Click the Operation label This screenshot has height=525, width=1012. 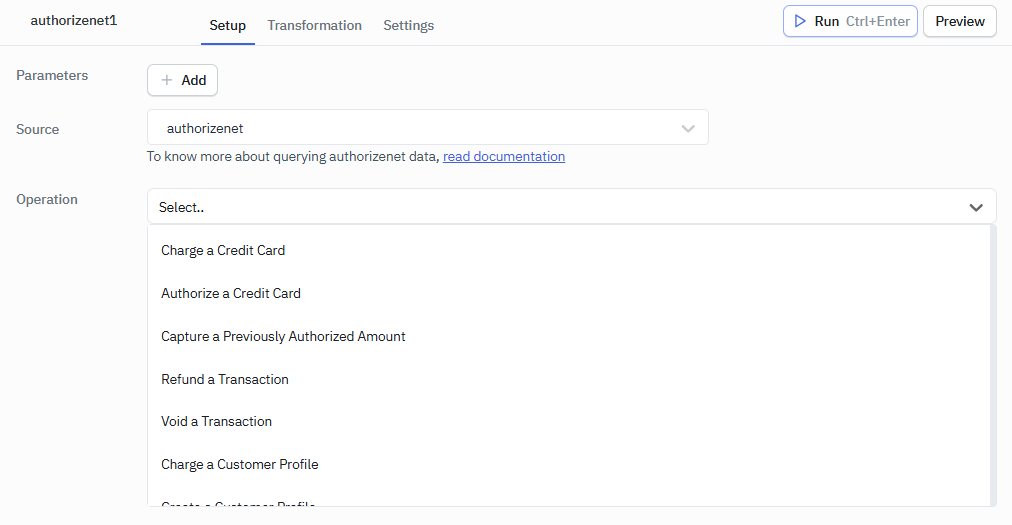pyautogui.click(x=46, y=200)
